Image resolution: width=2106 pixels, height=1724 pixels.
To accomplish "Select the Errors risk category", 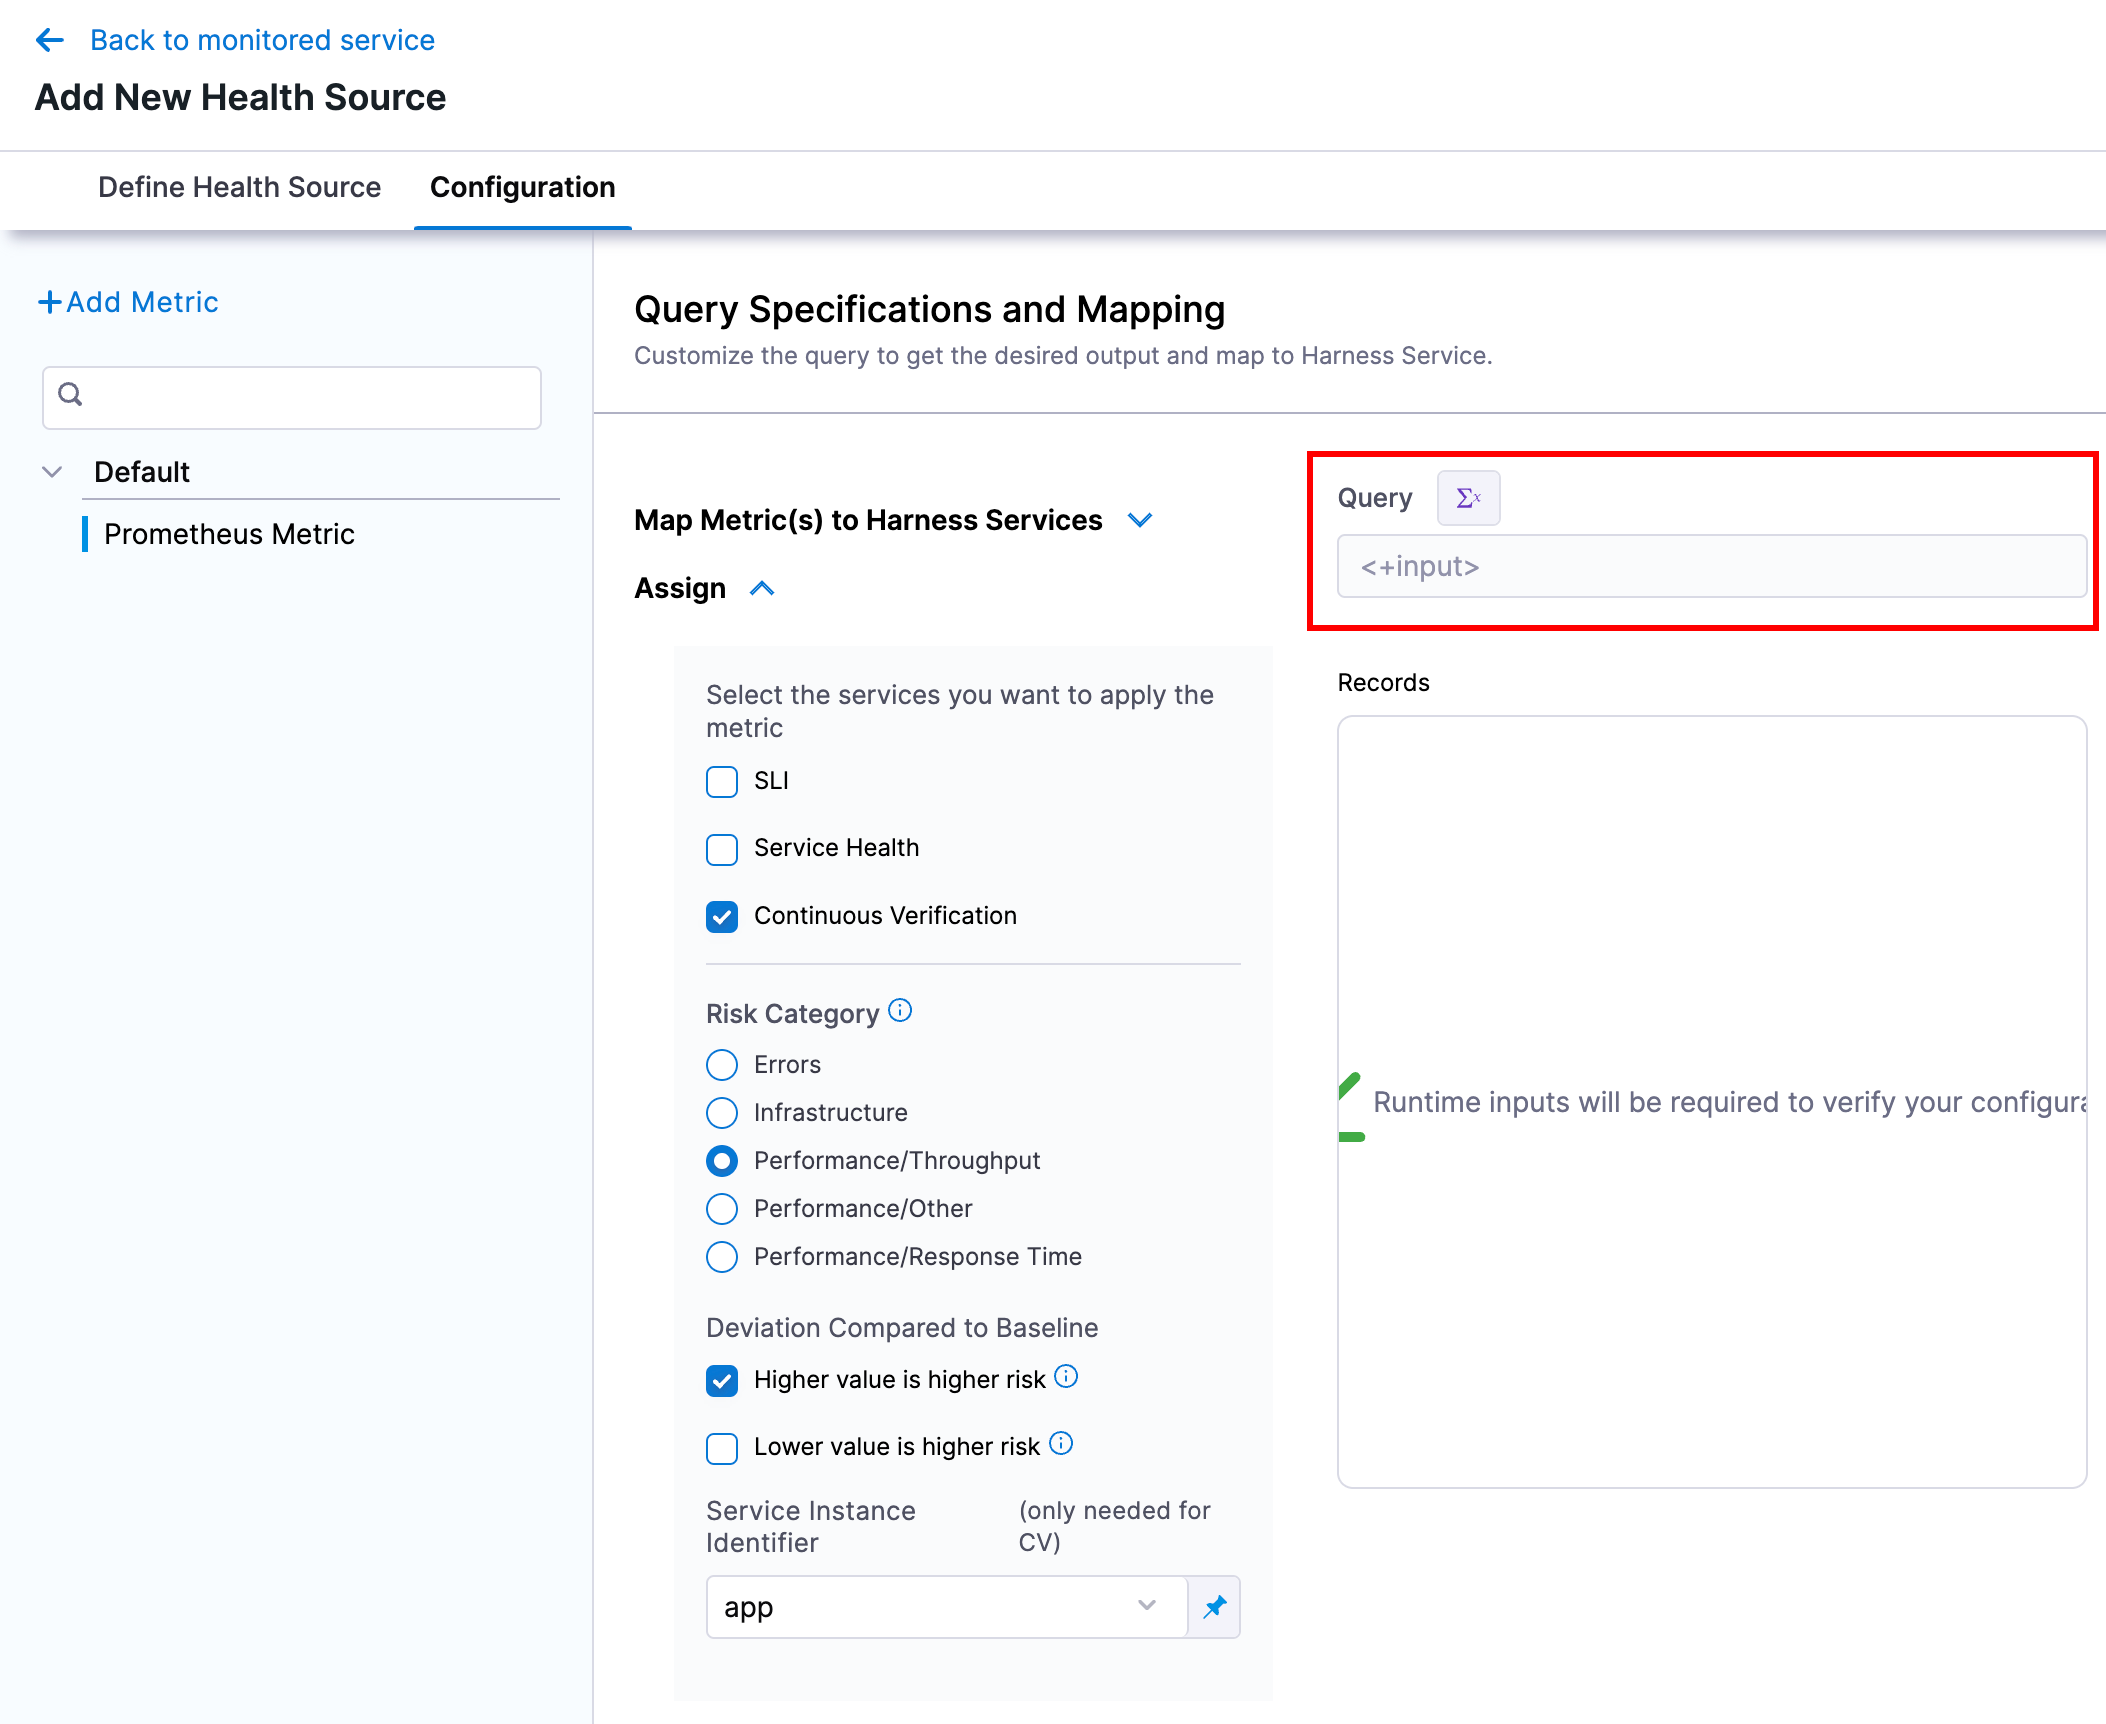I will pos(722,1065).
